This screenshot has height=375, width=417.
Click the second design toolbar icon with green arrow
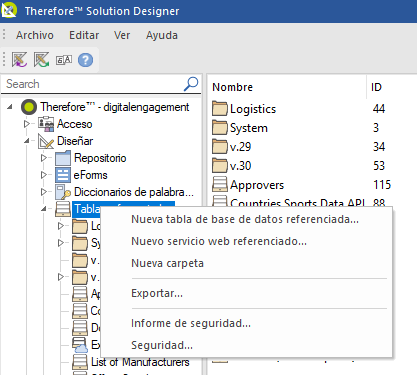(41, 60)
